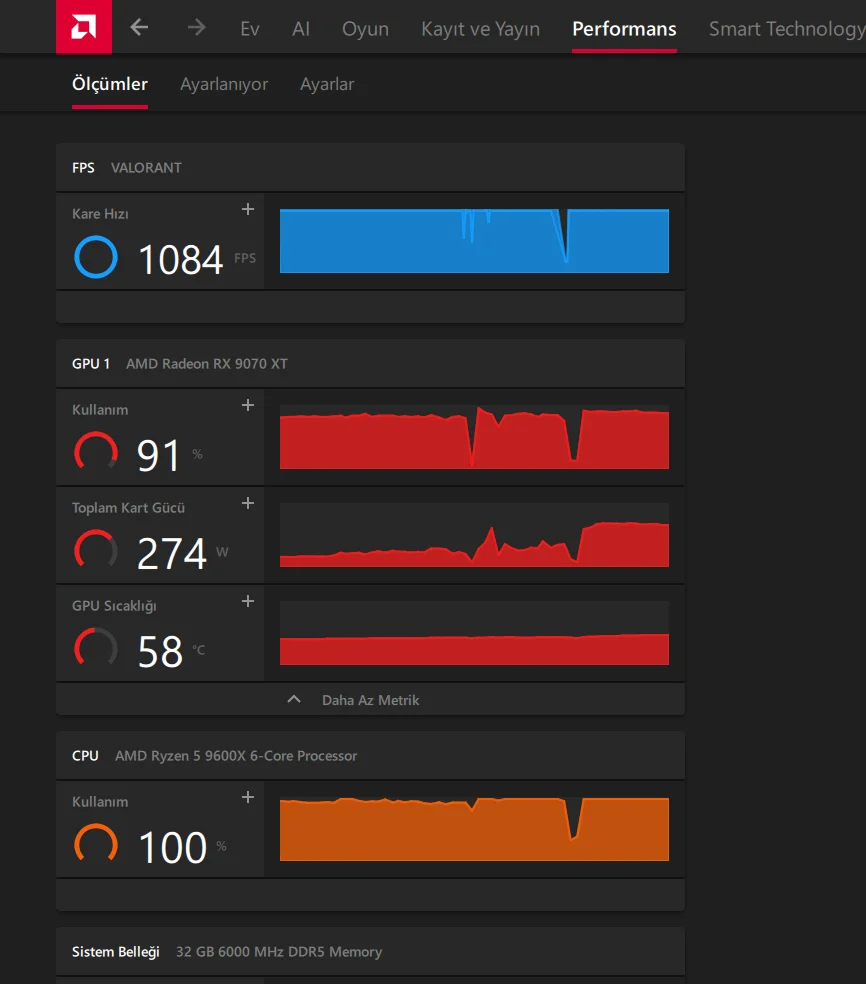This screenshot has height=984, width=866.
Task: Click the Toplam Kart Gücü graph
Action: pos(474,535)
